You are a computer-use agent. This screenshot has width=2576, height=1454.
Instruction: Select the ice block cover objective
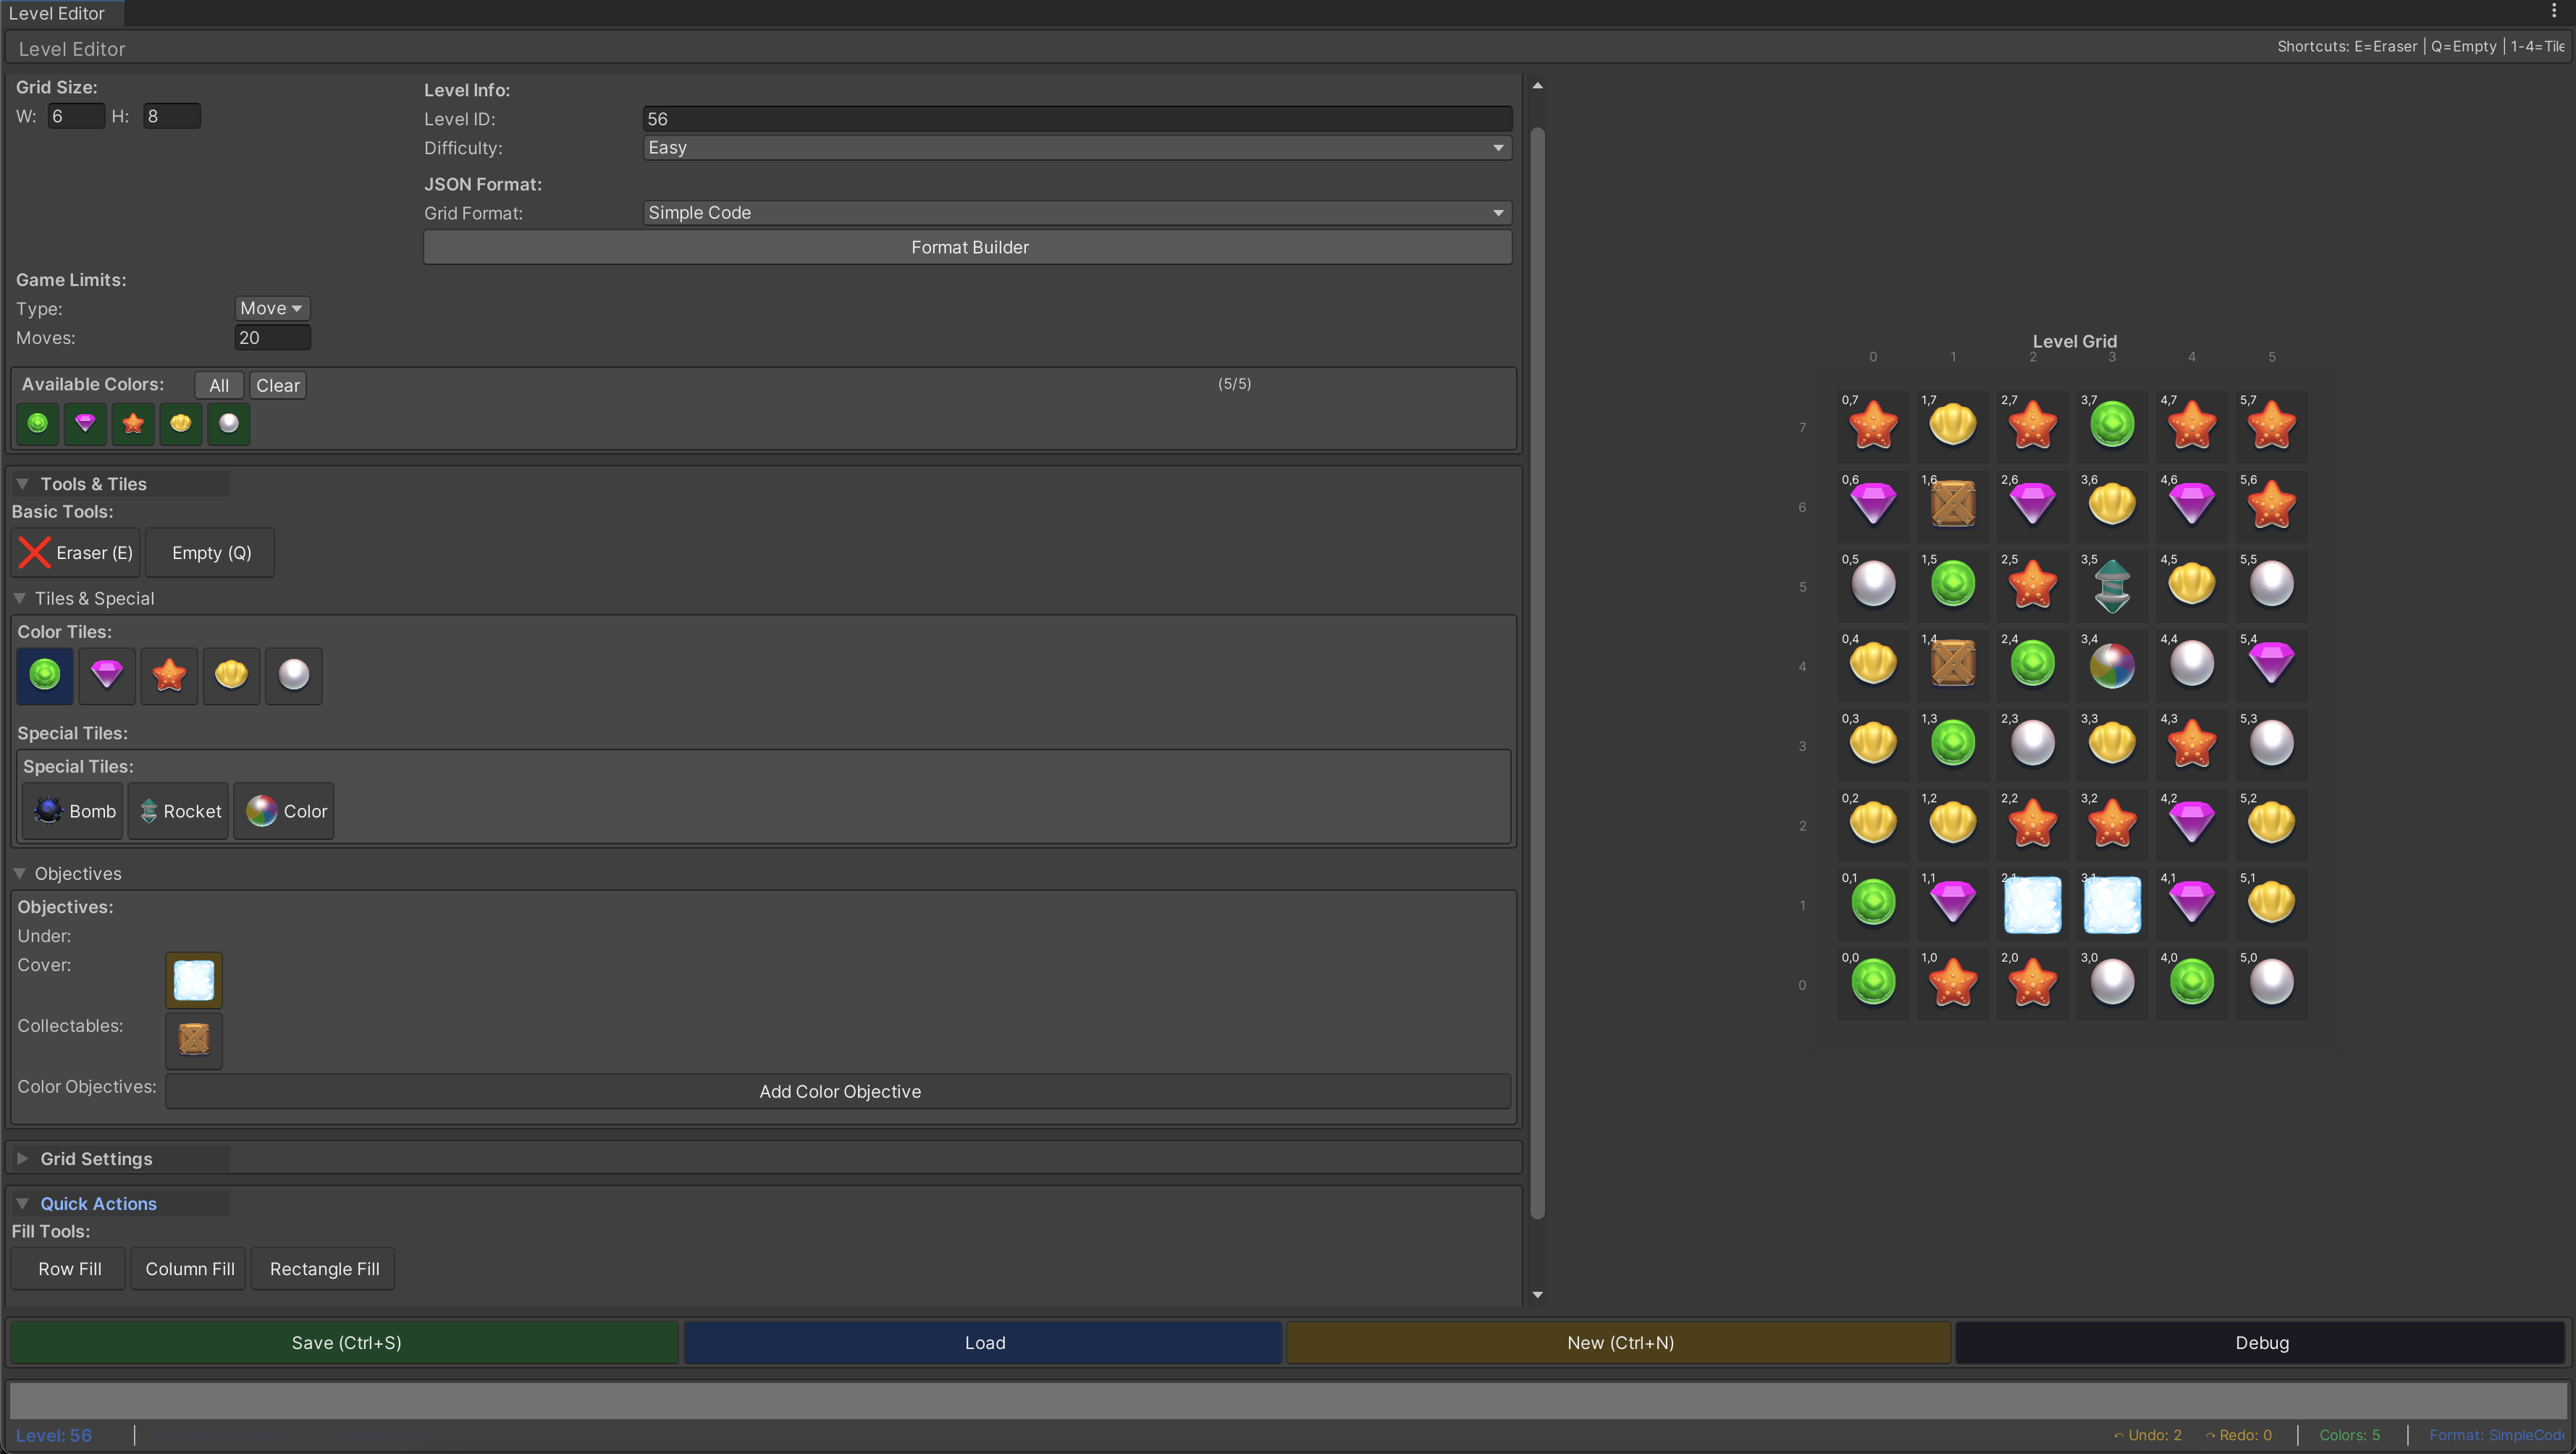click(x=194, y=980)
